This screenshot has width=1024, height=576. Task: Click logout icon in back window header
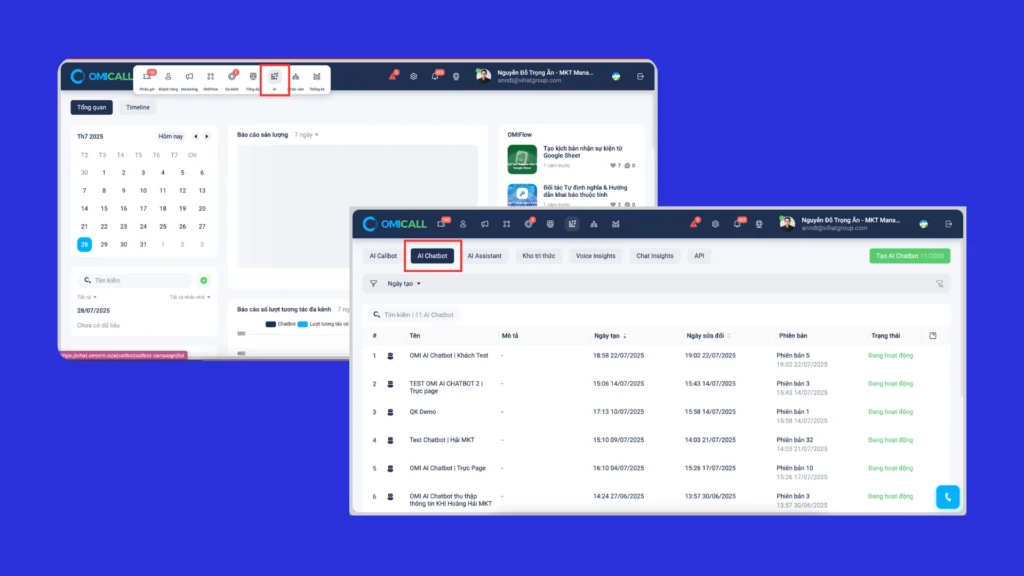coord(640,76)
